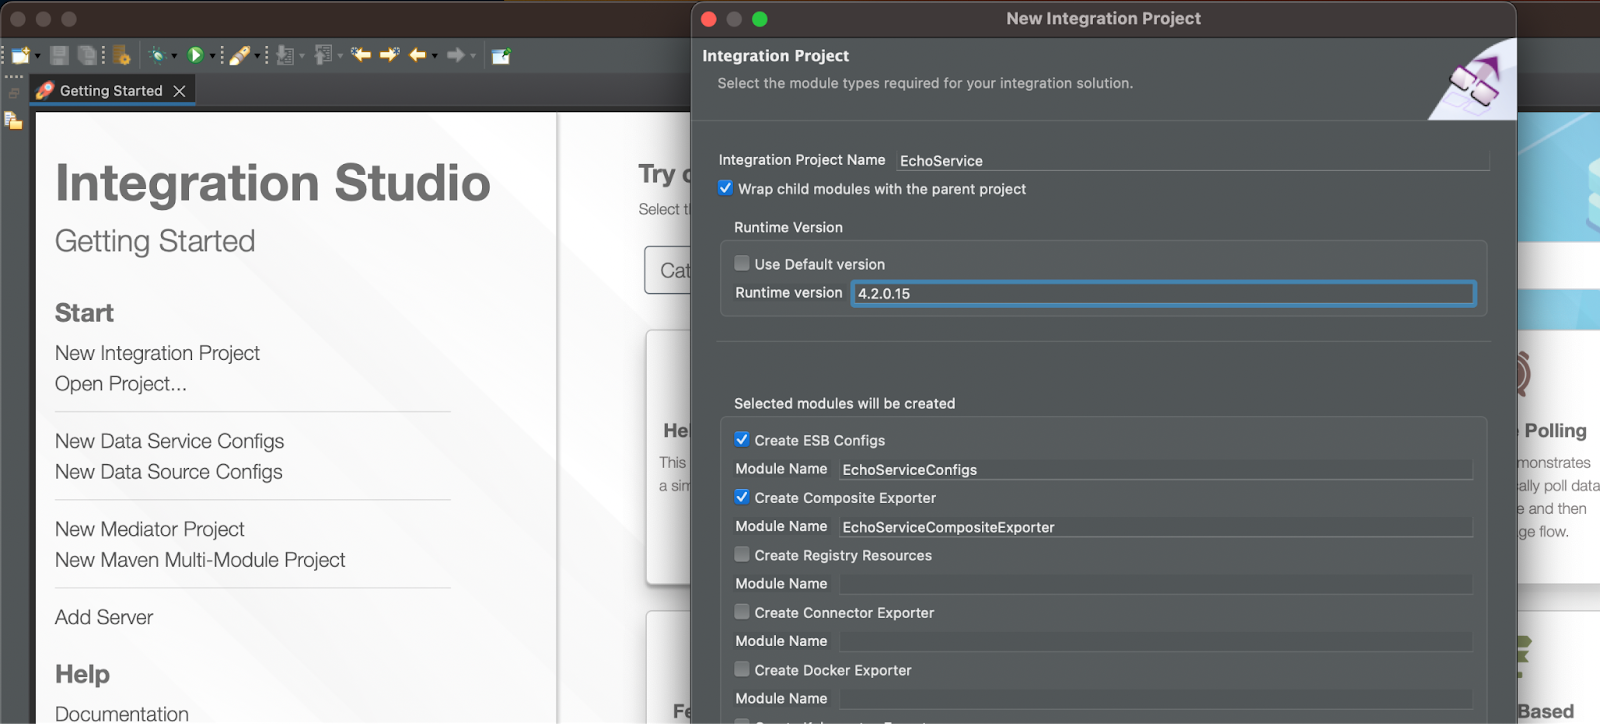This screenshot has height=724, width=1600.
Task: Uncheck Wrap child modules with the parent project
Action: click(725, 188)
